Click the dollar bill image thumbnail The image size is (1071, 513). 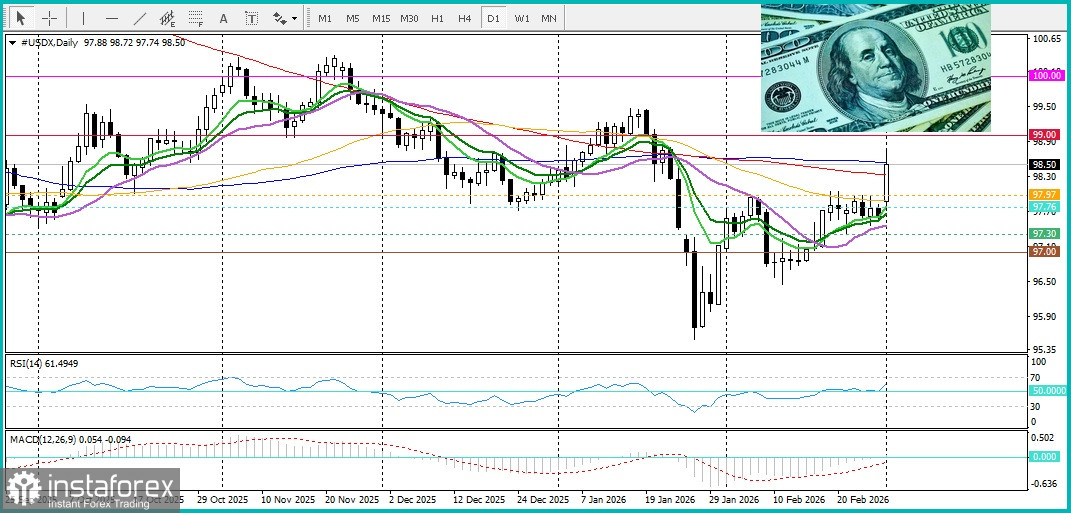click(x=876, y=68)
